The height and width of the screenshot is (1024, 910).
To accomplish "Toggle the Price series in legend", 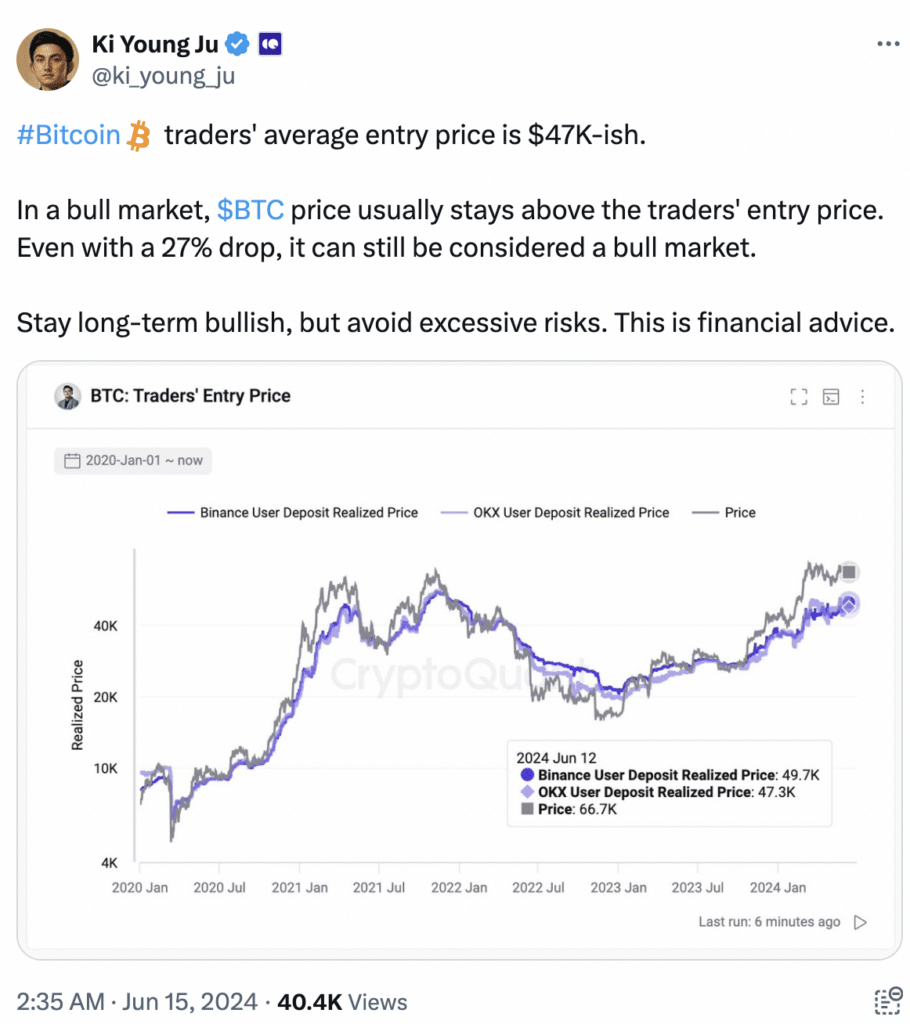I will pyautogui.click(x=726, y=512).
